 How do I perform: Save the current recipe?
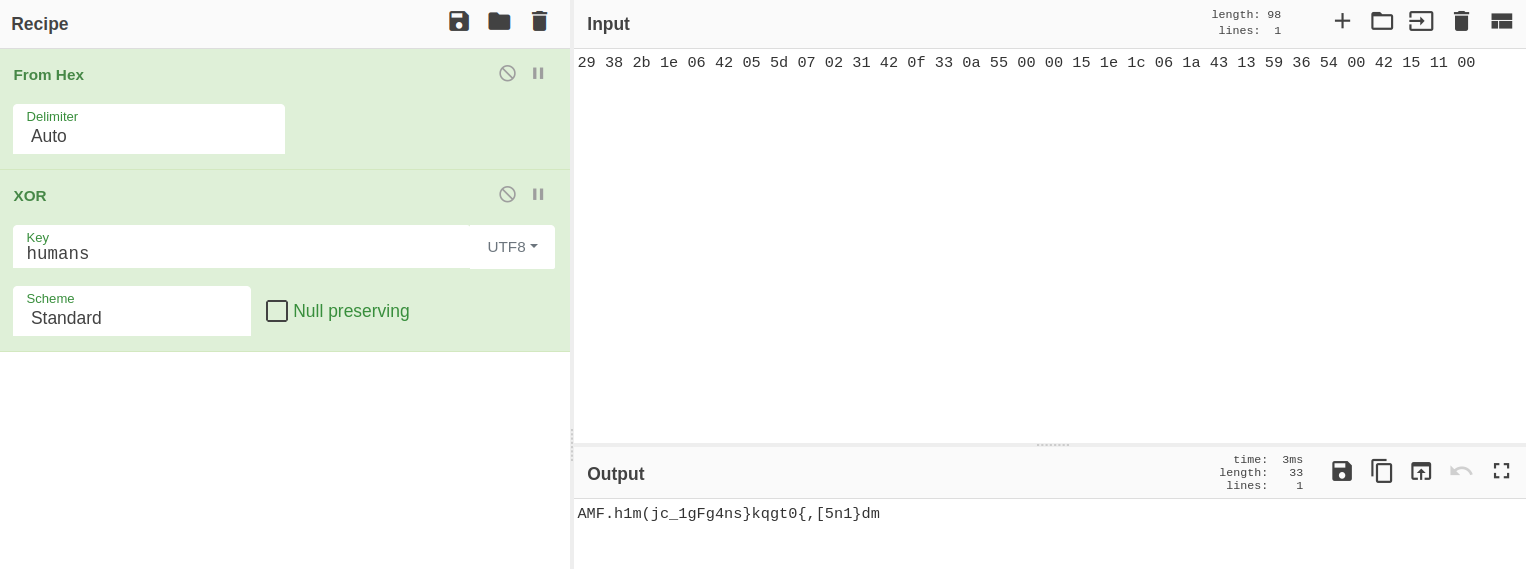[x=459, y=21]
